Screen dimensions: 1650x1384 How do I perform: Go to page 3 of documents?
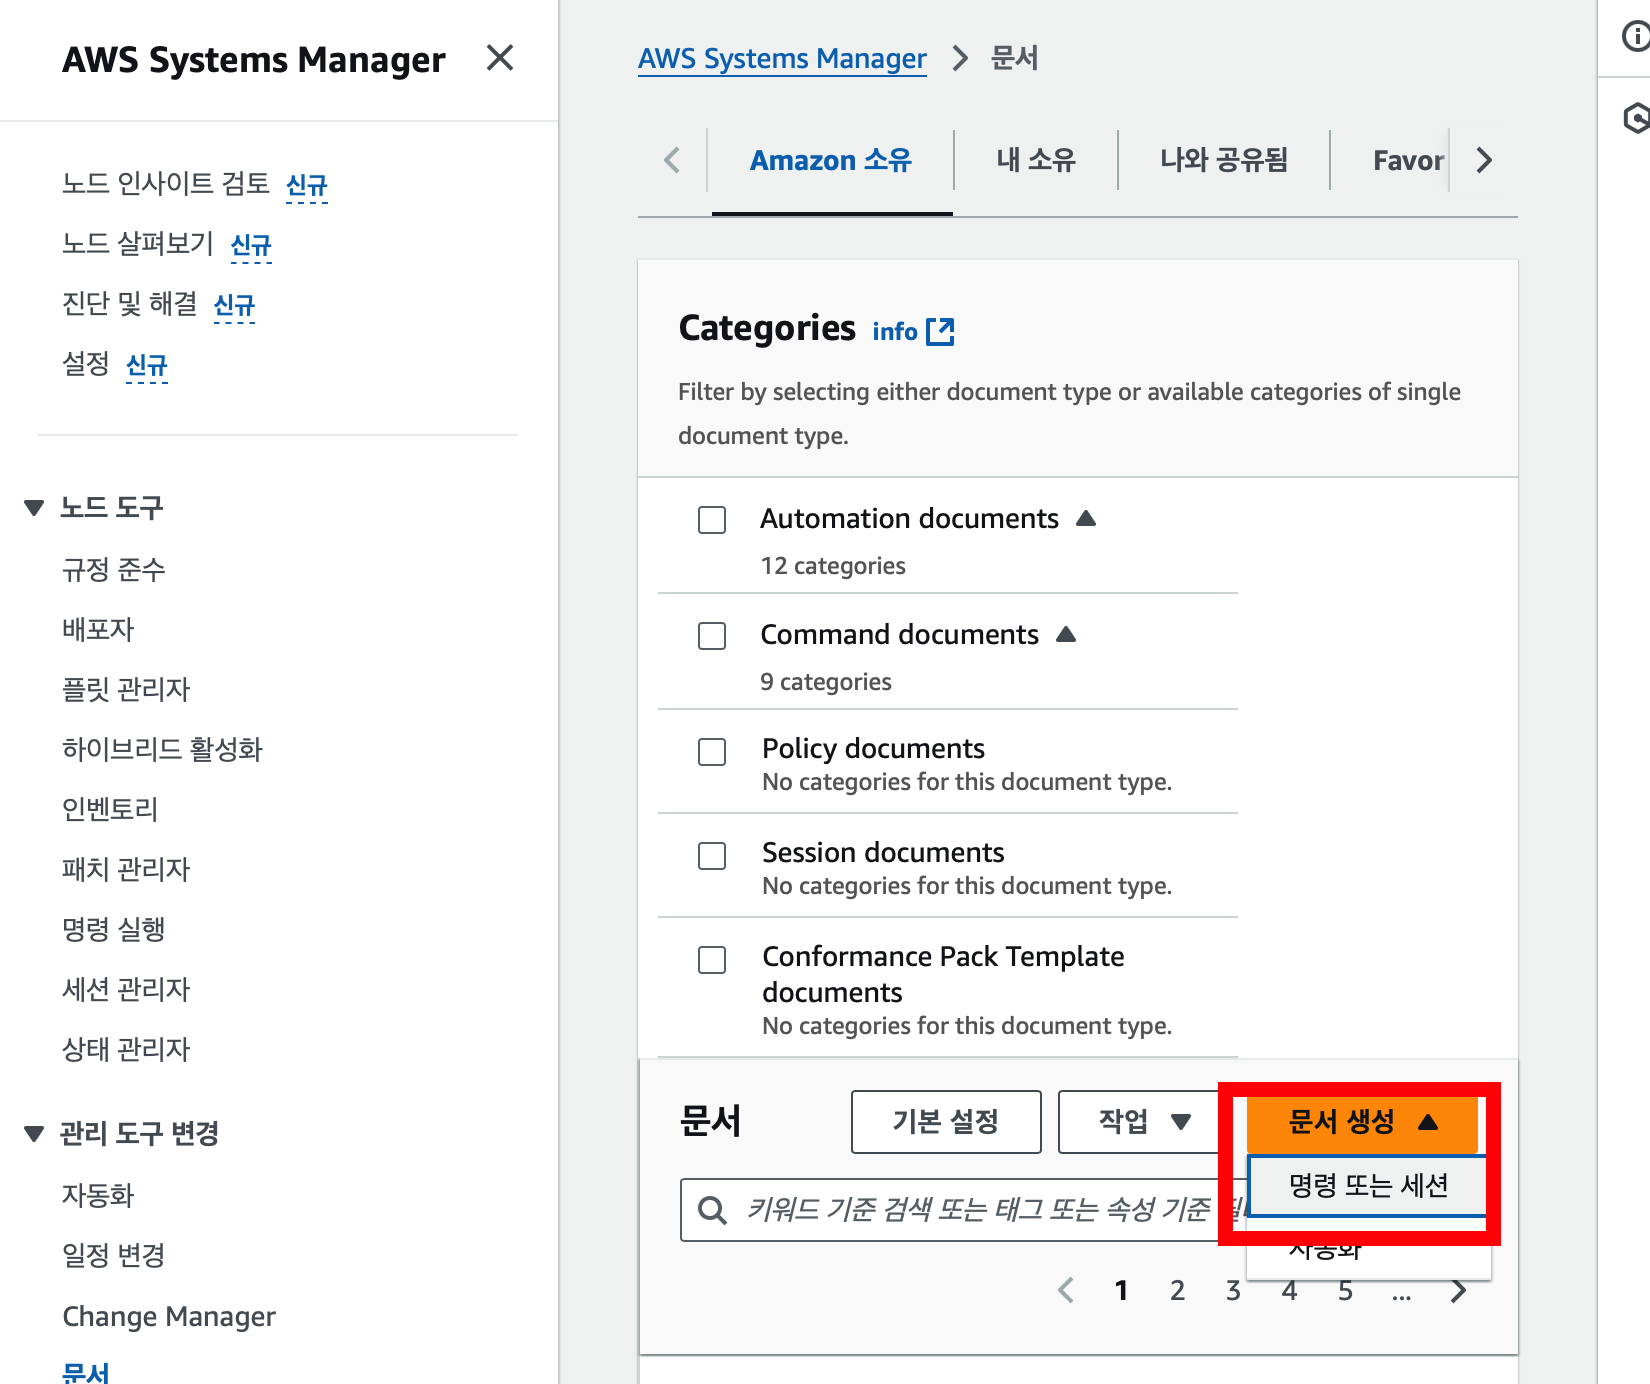pos(1234,1291)
